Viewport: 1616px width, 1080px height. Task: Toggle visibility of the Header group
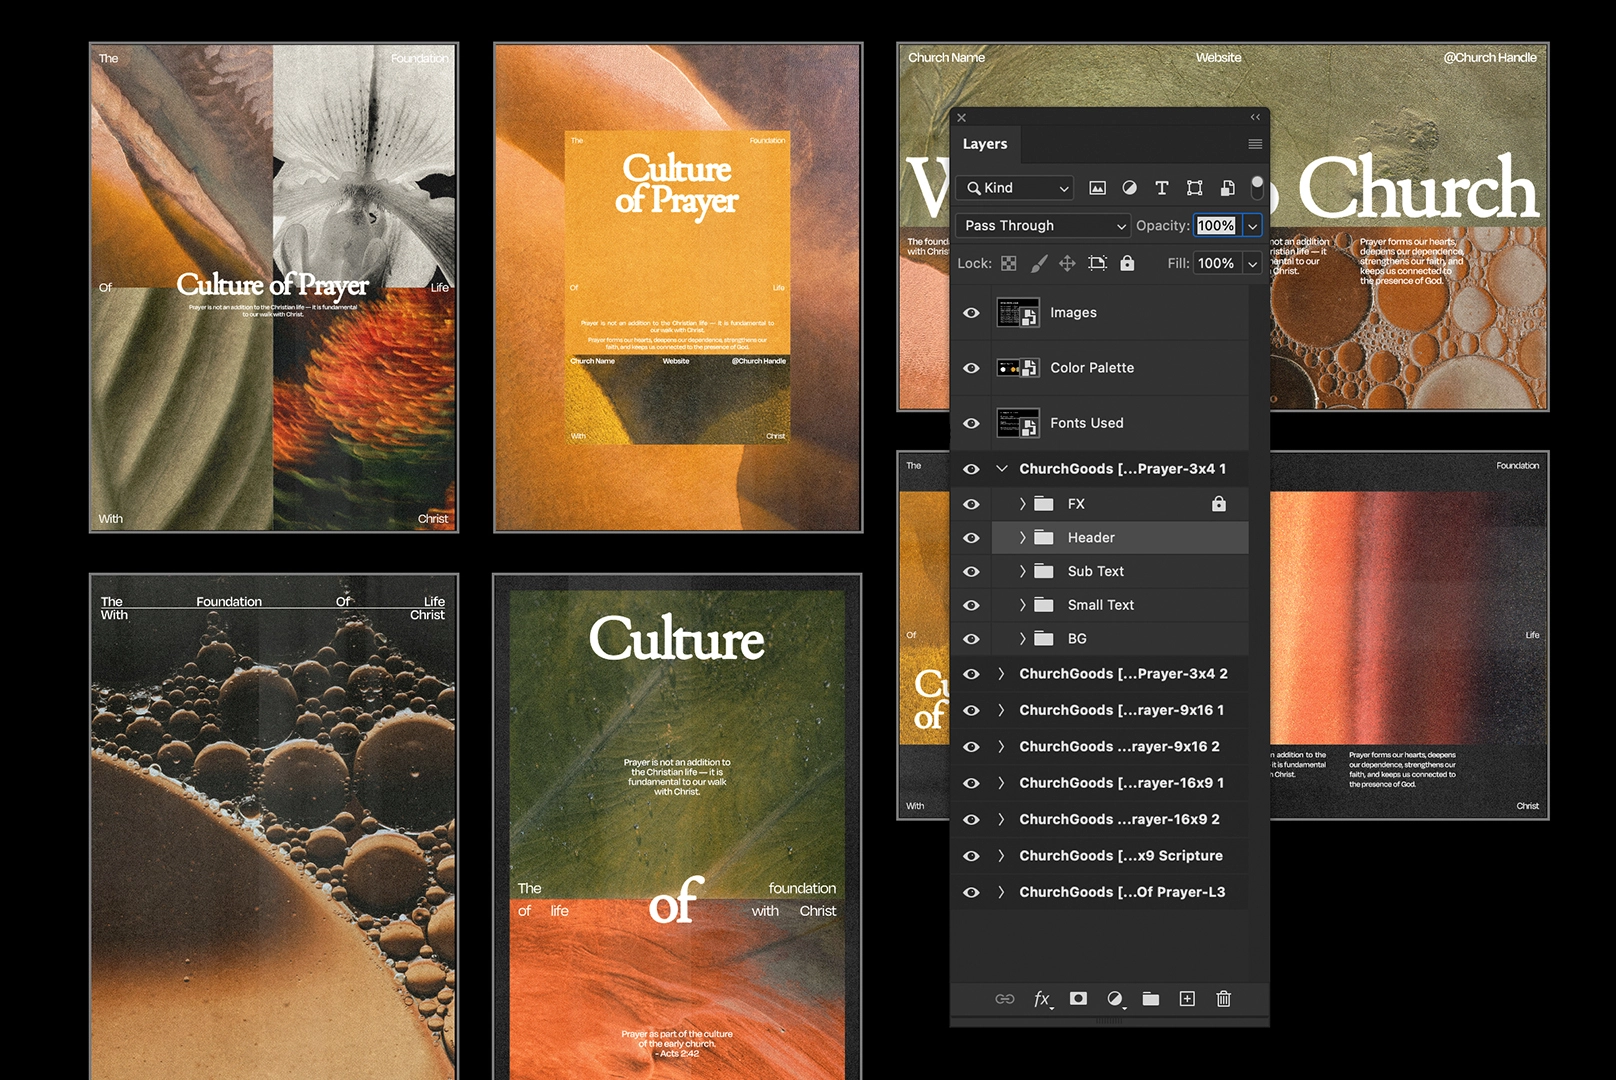coord(971,538)
